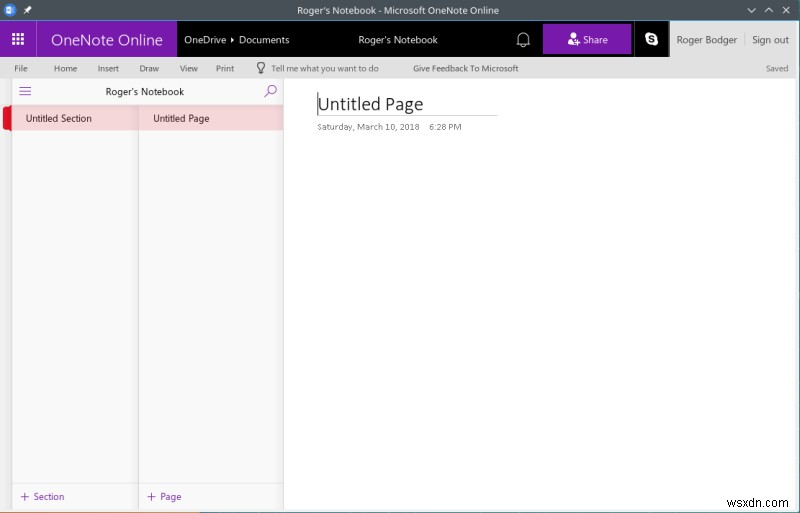The height and width of the screenshot is (513, 800).
Task: Click Sign out
Action: pyautogui.click(x=770, y=40)
